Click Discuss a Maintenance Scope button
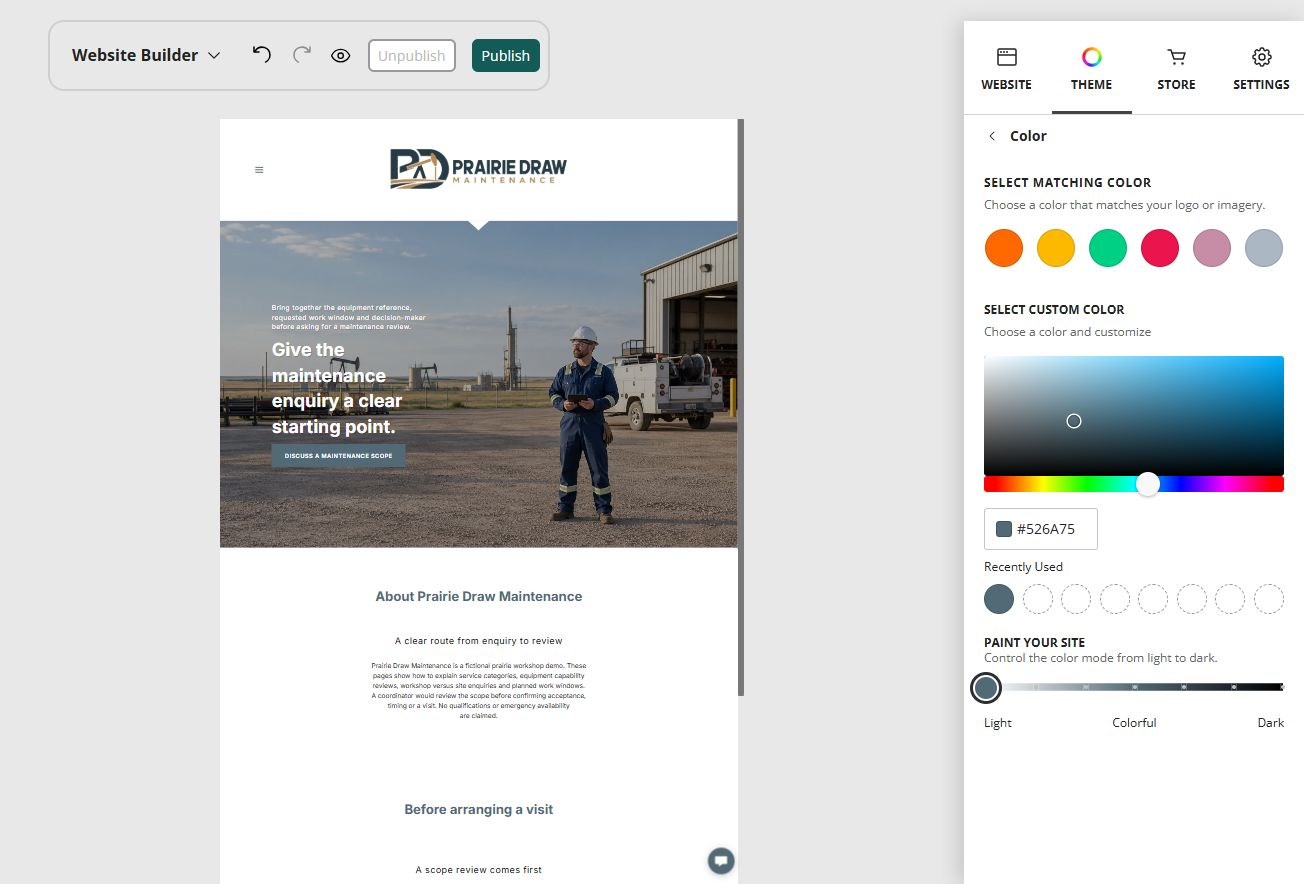The image size is (1304, 884). (338, 456)
